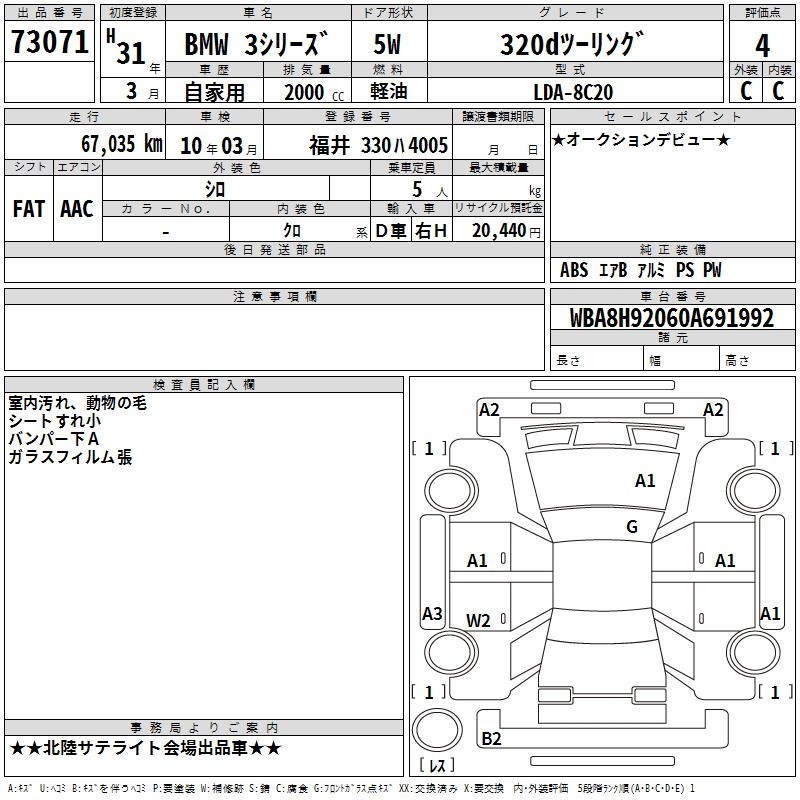Select the fuel type 軽油
The image size is (800, 800).
[389, 91]
